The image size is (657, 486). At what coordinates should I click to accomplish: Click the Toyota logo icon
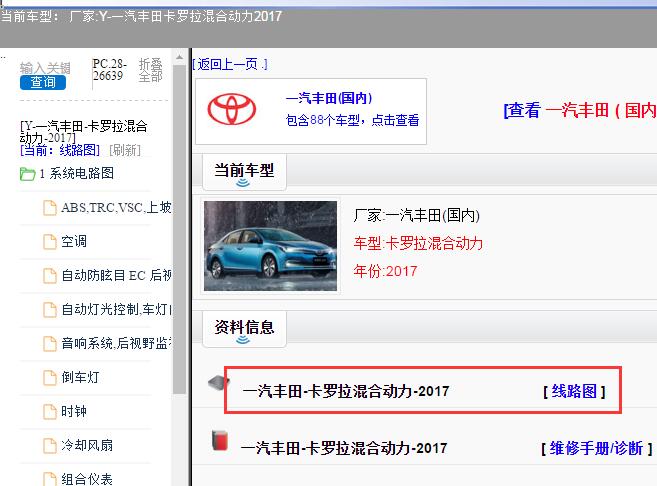[232, 109]
